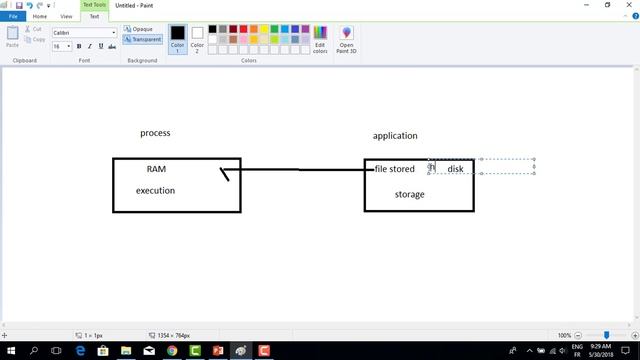Open the Edit colors dialog
The width and height of the screenshot is (640, 360).
pyautogui.click(x=320, y=39)
